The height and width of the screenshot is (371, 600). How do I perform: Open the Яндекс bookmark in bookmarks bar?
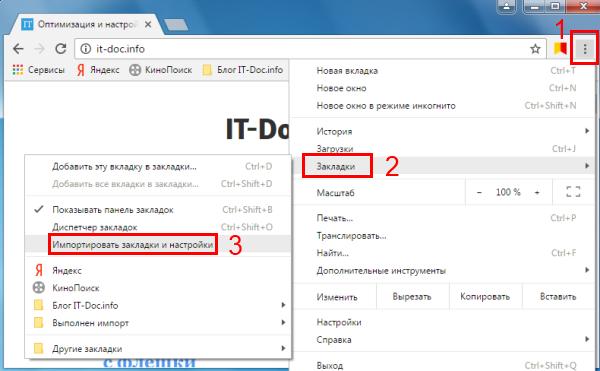[x=98, y=70]
